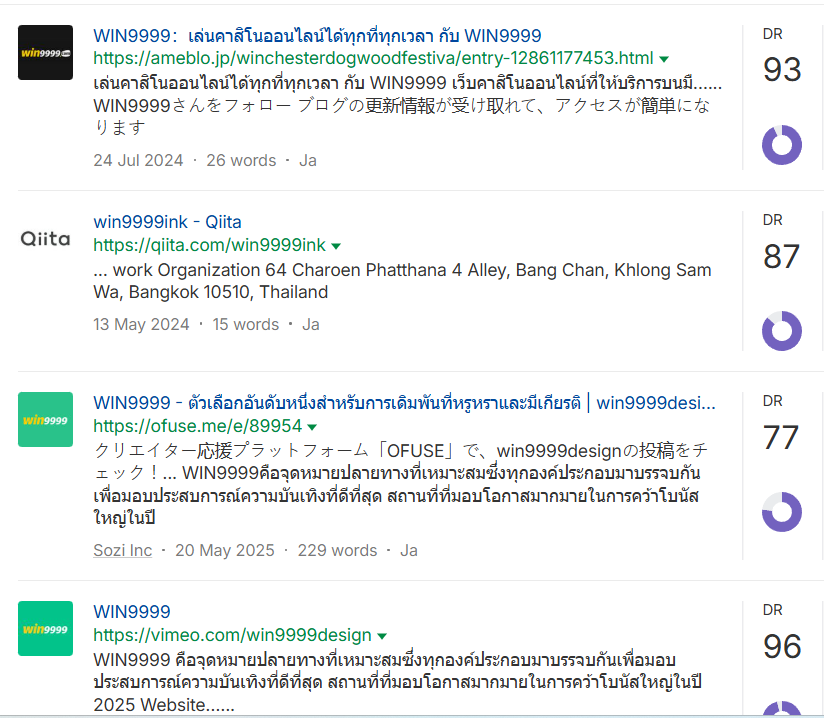
Task: Click the DR 93 donut chart
Action: [x=782, y=145]
